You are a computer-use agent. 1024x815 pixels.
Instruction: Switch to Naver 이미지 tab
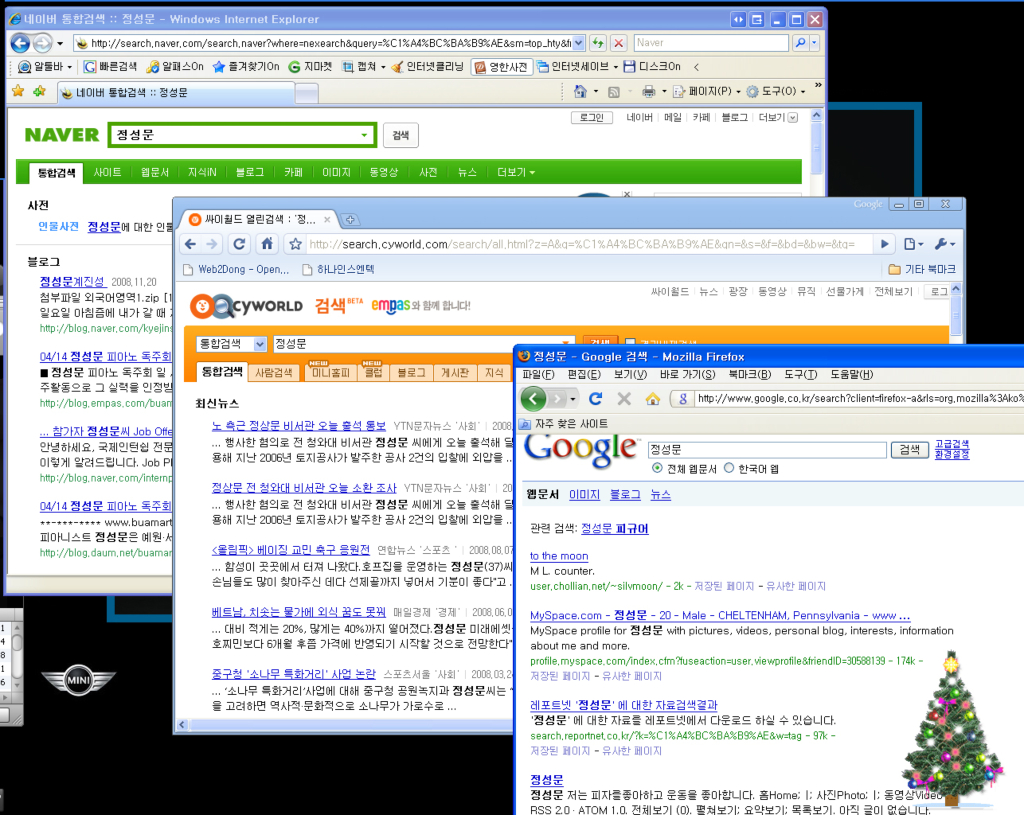click(x=336, y=172)
